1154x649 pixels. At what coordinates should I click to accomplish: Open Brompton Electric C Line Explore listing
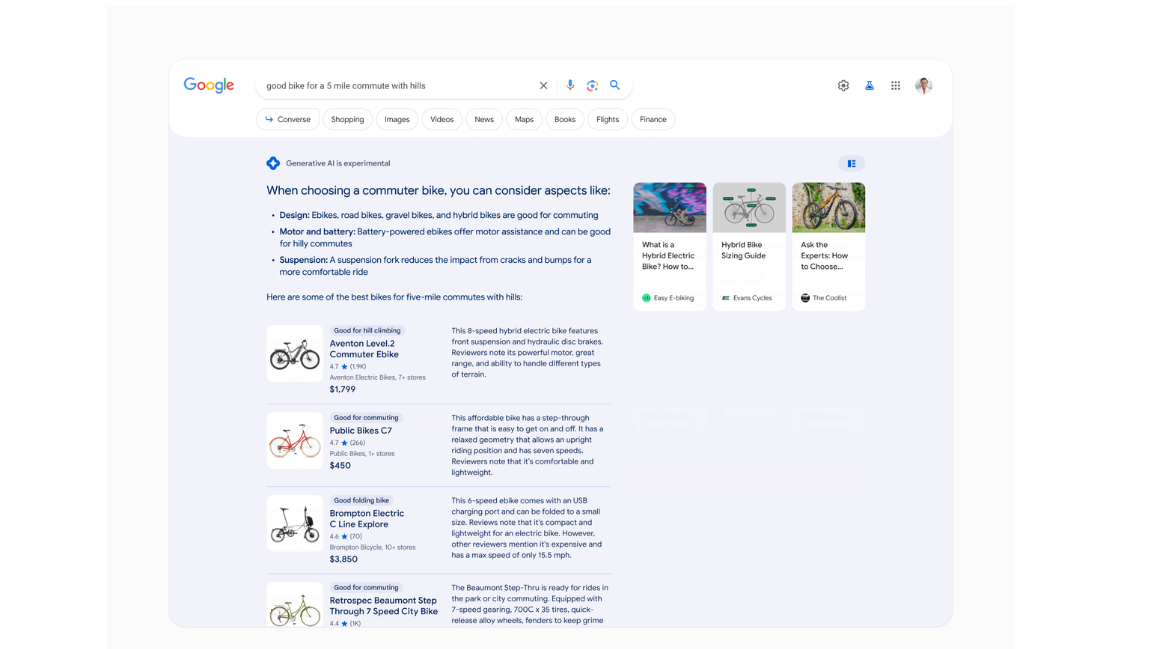(367, 519)
